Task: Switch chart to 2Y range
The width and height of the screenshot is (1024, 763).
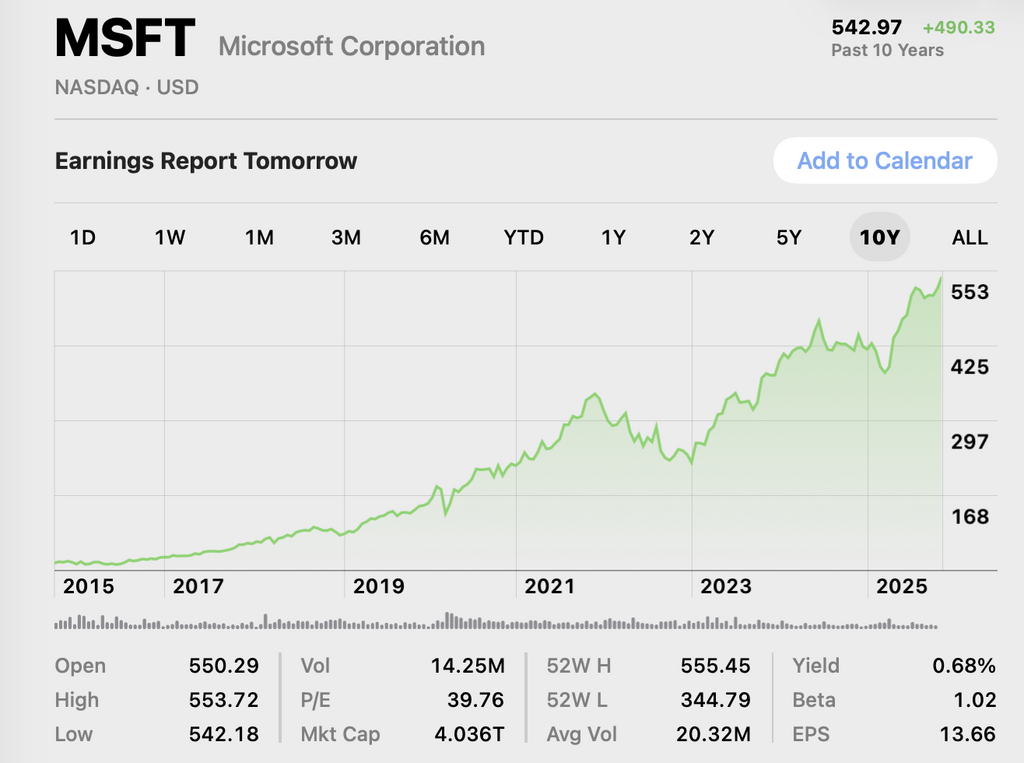Action: click(701, 237)
